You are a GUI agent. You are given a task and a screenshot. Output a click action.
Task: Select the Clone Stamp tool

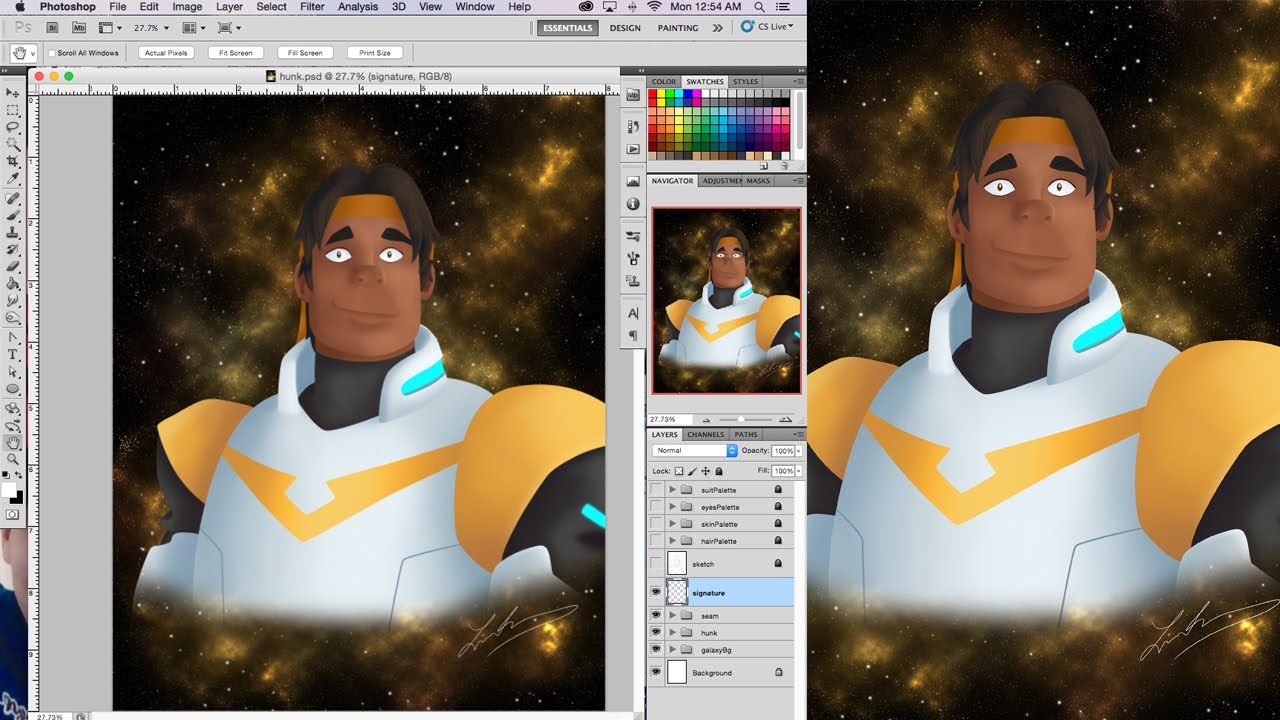click(x=13, y=232)
